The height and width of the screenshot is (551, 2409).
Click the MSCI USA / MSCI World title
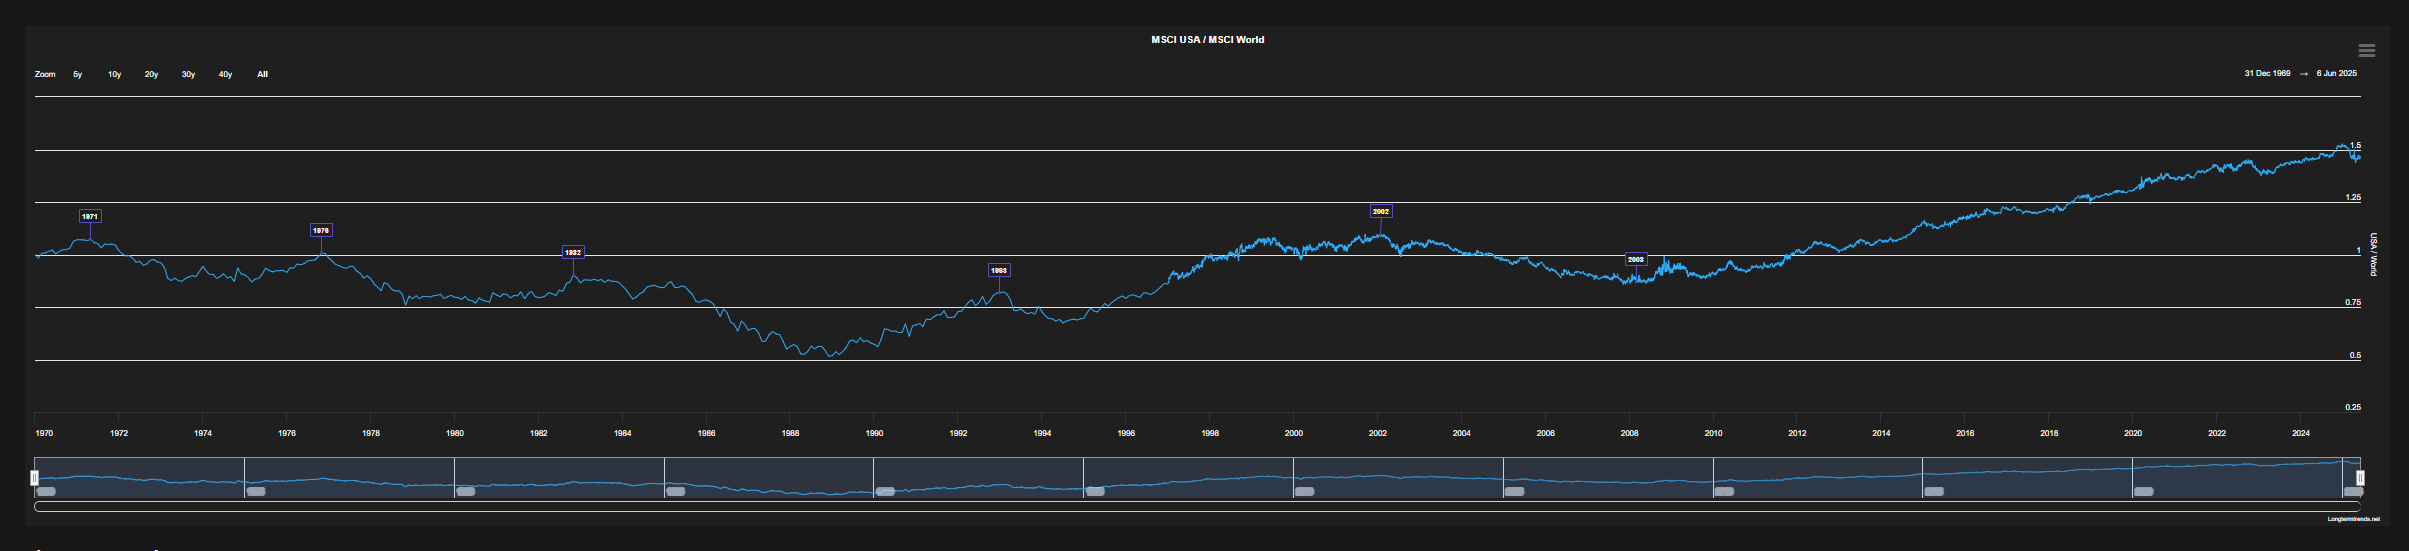1207,40
